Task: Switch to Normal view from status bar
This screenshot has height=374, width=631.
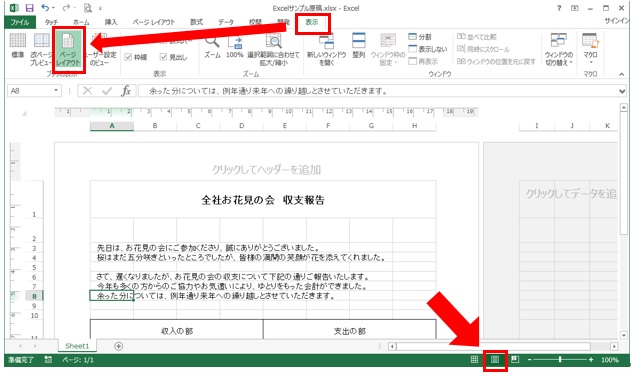Action: point(474,360)
